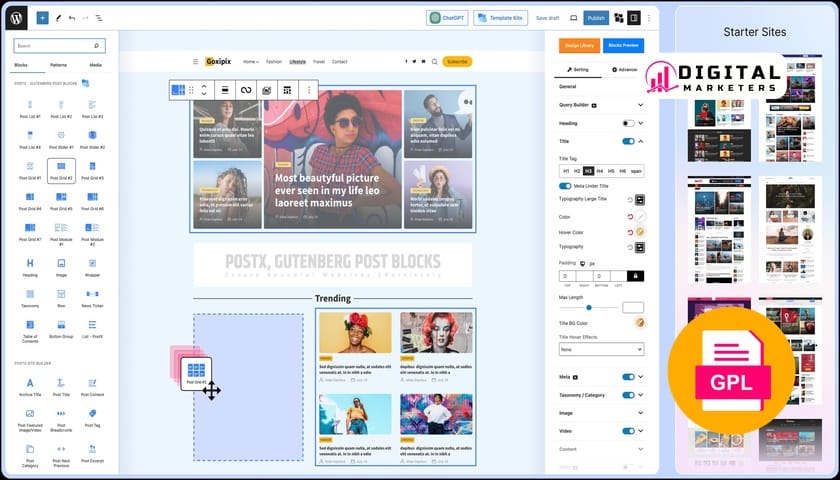Click the Publish button
This screenshot has width=840, height=480.
click(x=596, y=18)
